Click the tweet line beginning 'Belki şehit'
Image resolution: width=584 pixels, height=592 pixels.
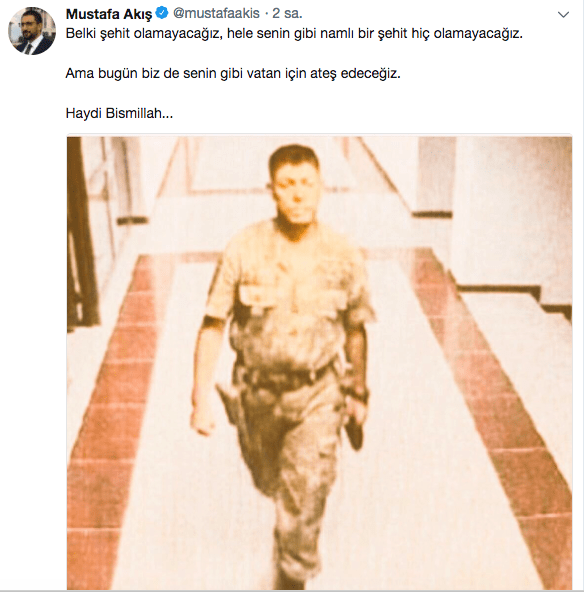(294, 34)
